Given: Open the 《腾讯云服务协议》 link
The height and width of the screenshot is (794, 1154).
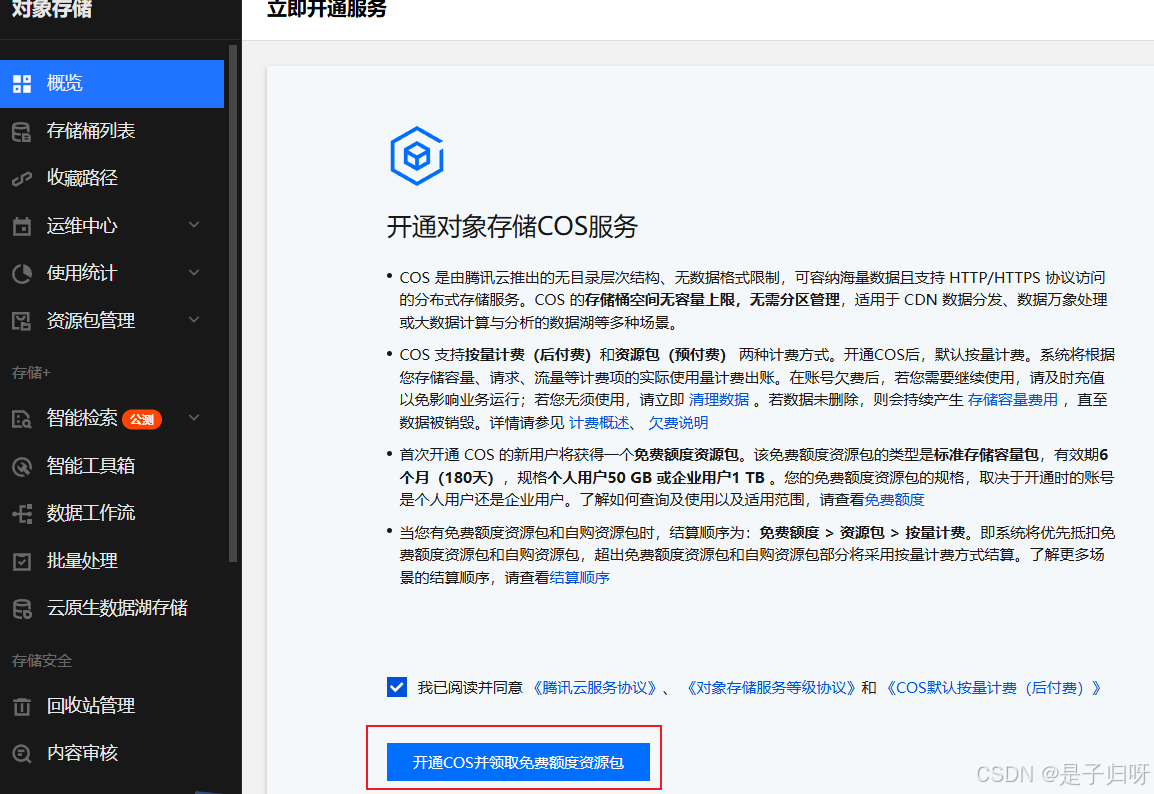Looking at the screenshot, I should point(593,687).
